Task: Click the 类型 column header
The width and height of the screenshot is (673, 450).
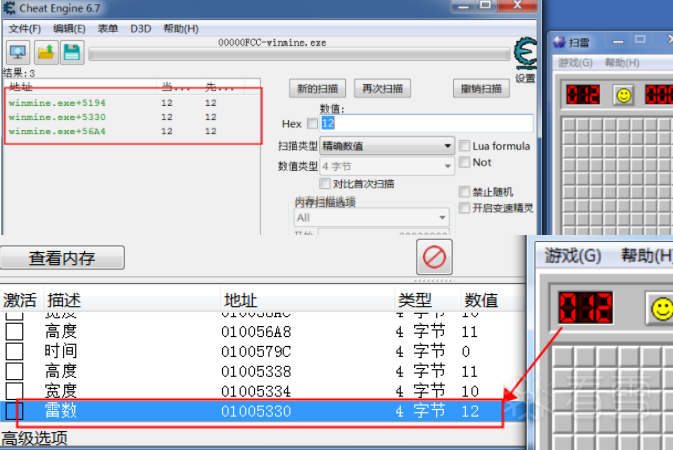Action: click(414, 300)
